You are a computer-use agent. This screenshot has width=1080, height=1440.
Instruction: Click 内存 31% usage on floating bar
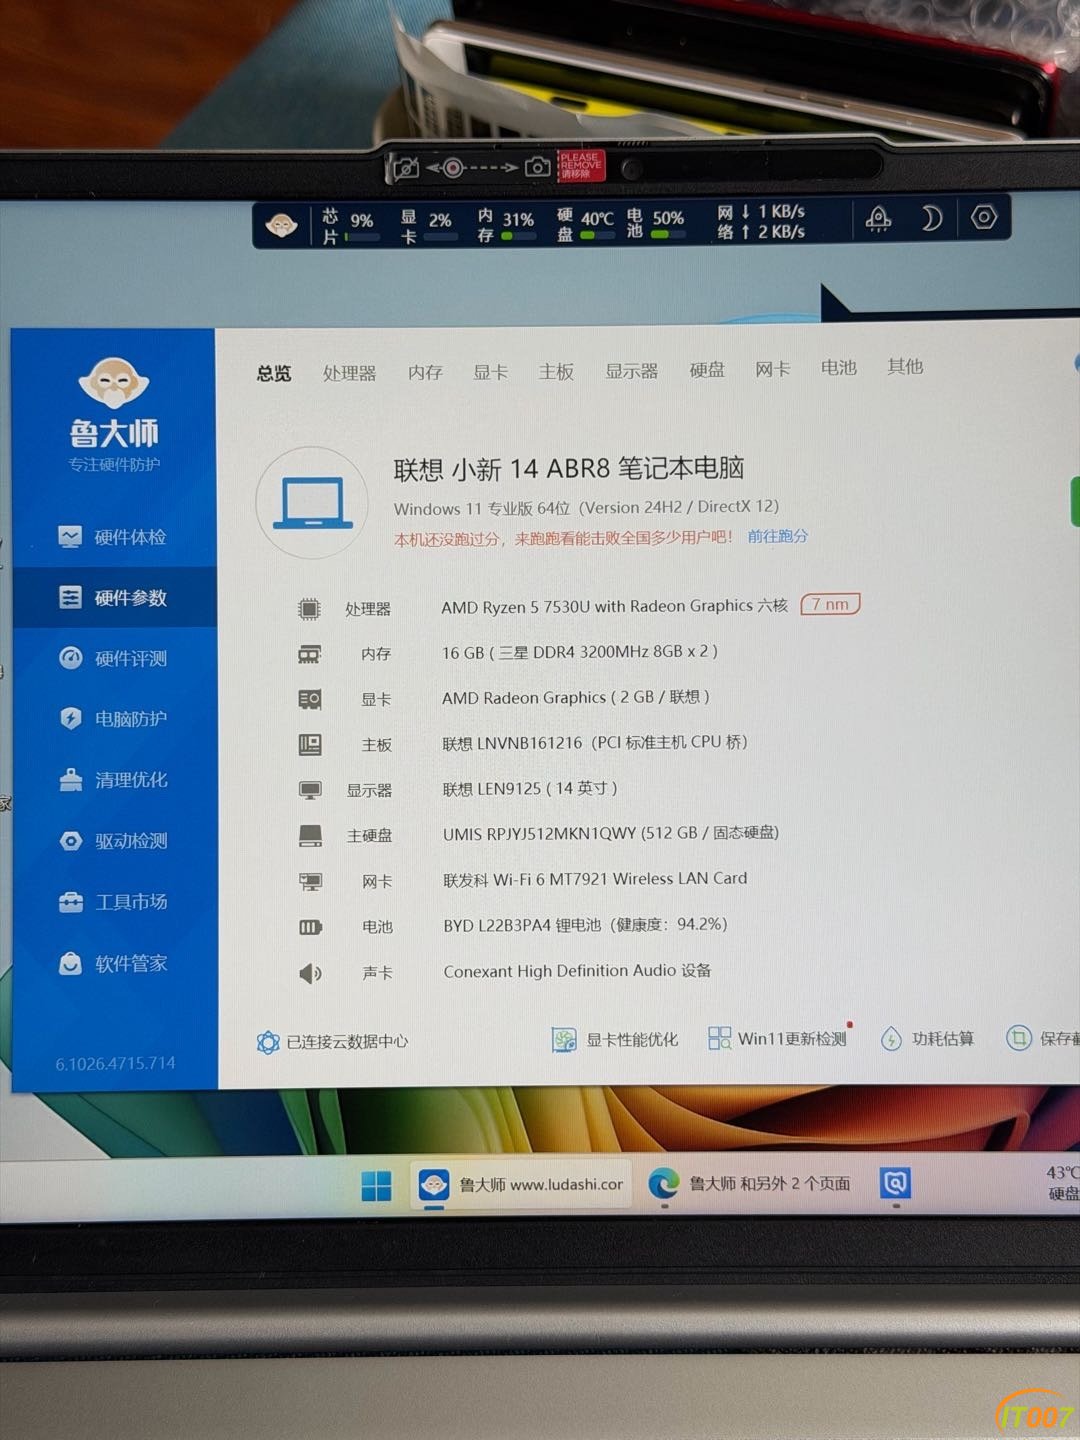pos(506,223)
